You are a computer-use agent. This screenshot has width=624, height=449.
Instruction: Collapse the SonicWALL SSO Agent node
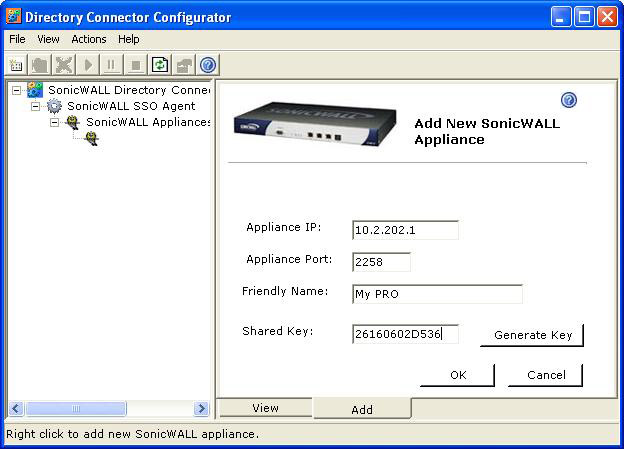(x=35, y=106)
